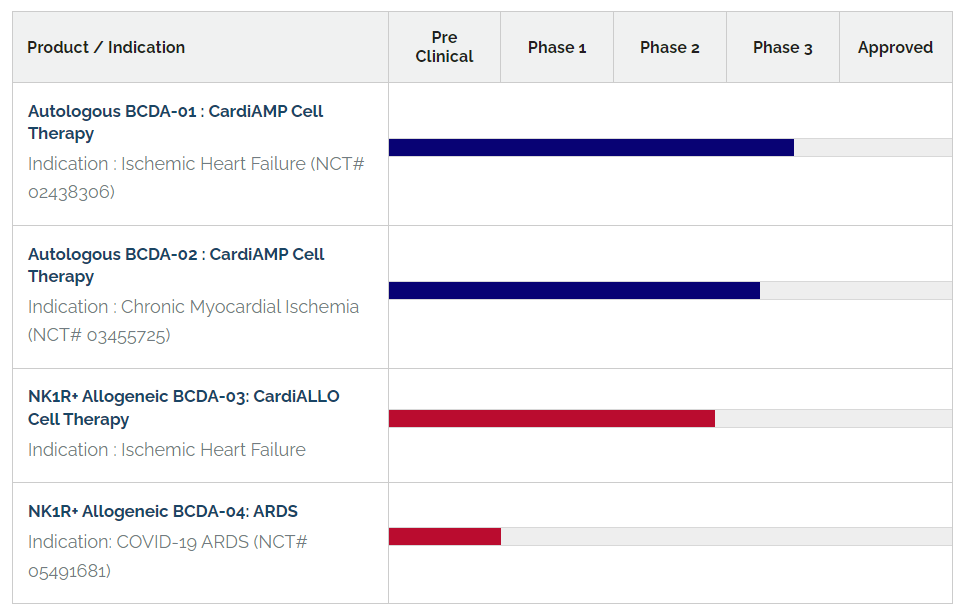Click the blue BCDA-01 progress bar
Image resolution: width=966 pixels, height=614 pixels.
591,148
